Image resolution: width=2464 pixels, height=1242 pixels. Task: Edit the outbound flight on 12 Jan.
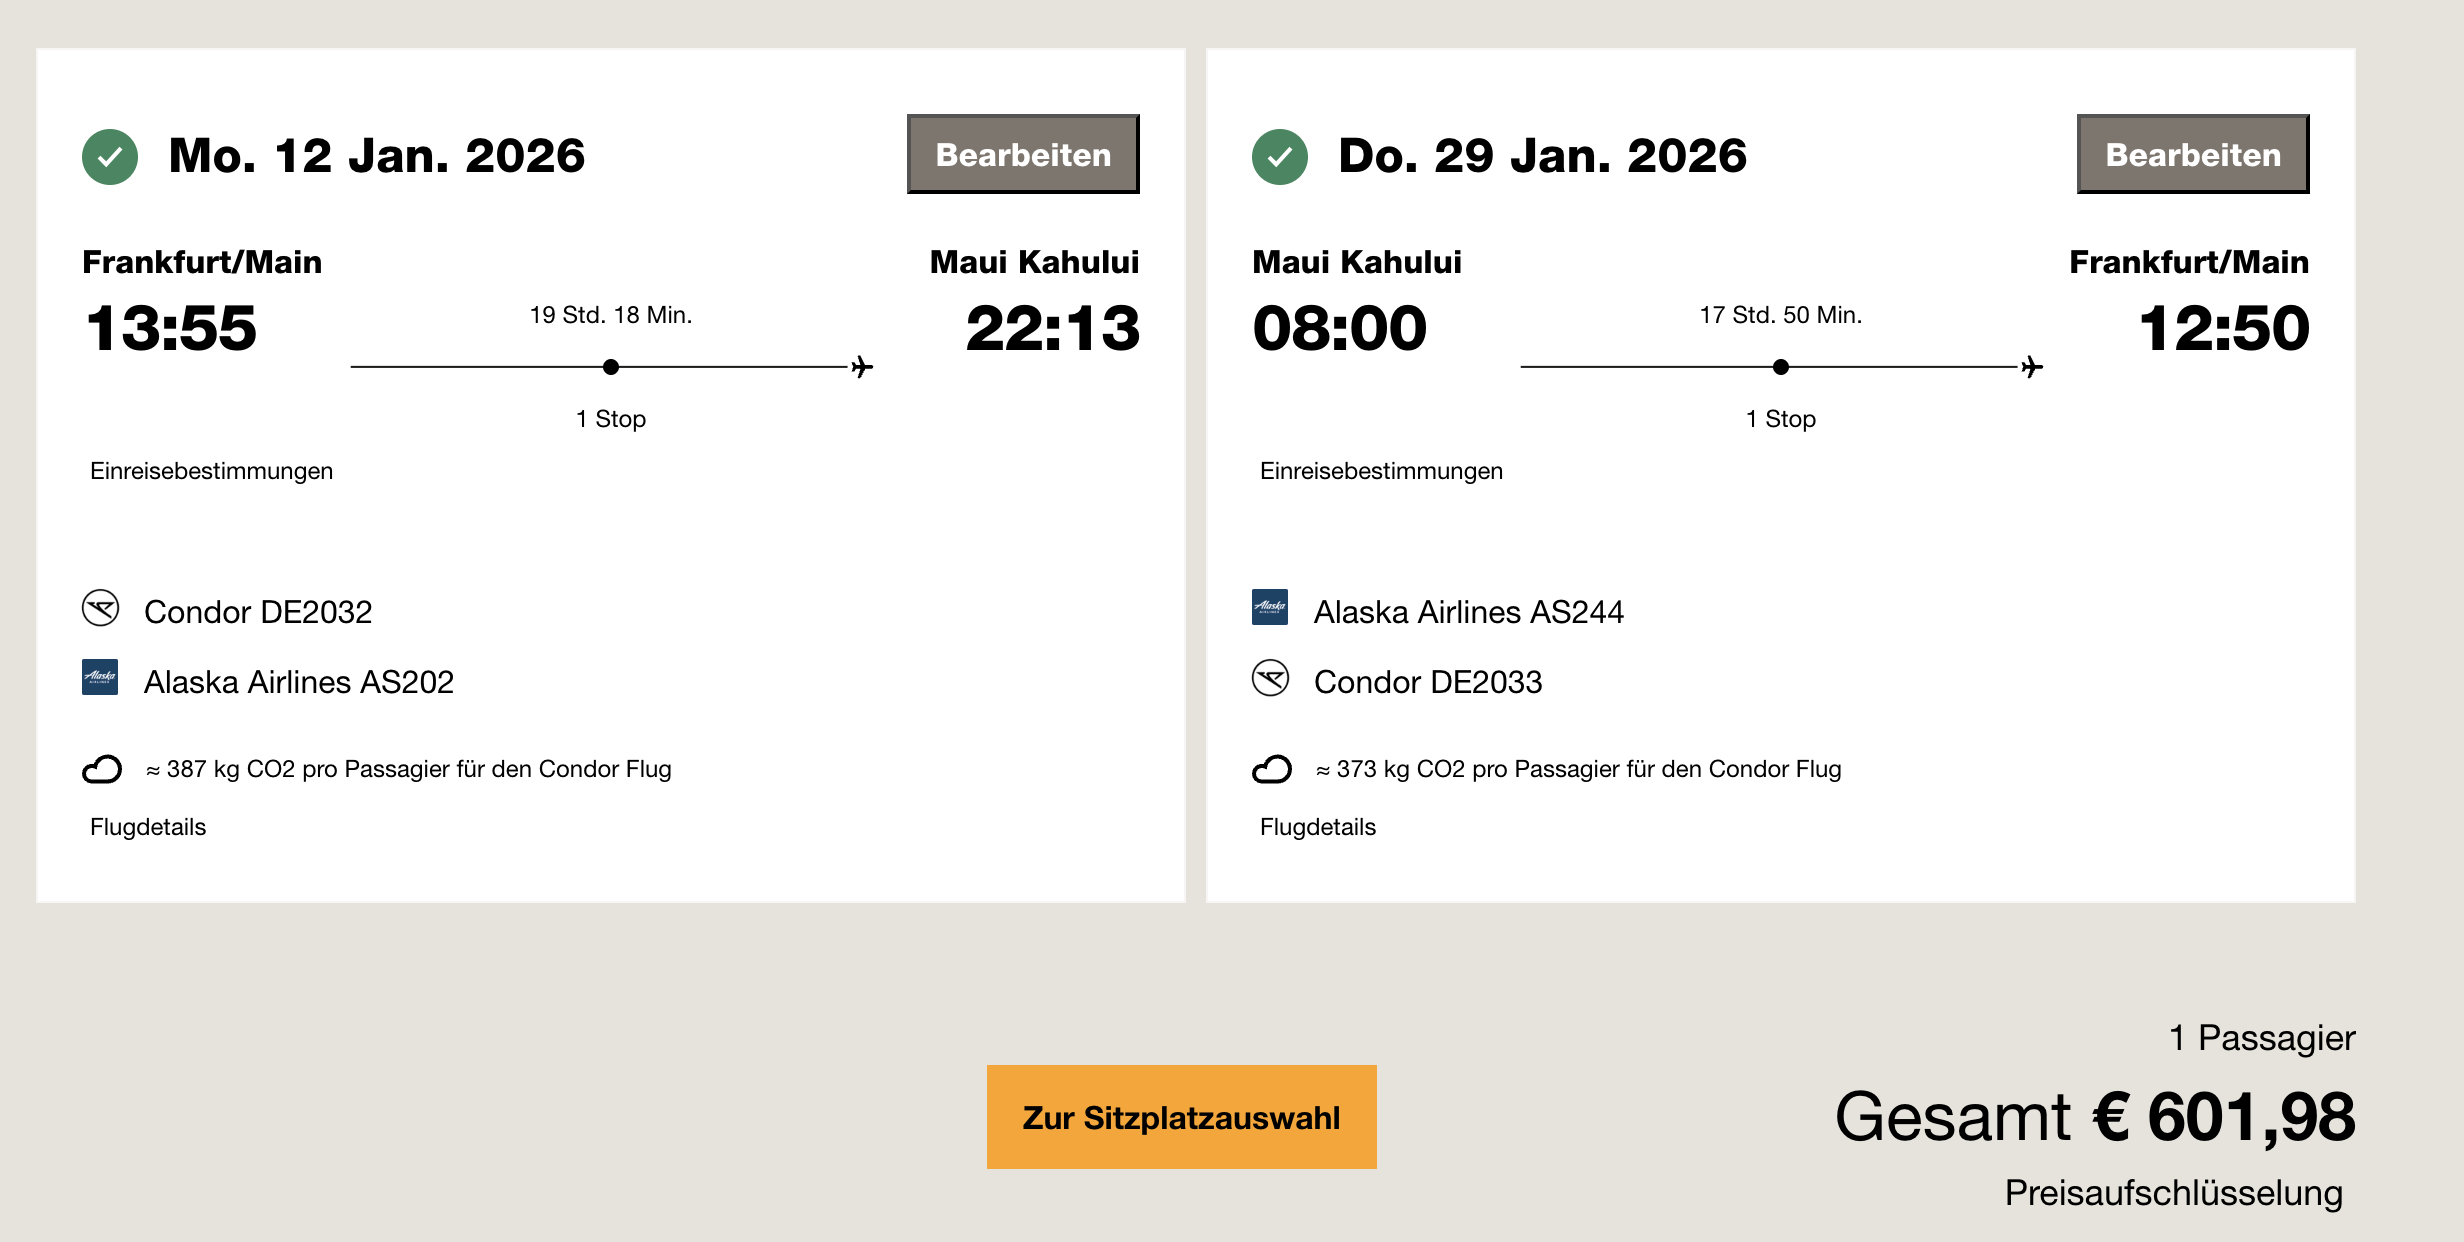[x=1022, y=154]
